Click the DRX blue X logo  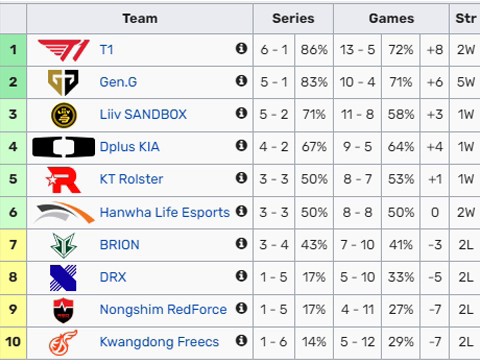(63, 278)
